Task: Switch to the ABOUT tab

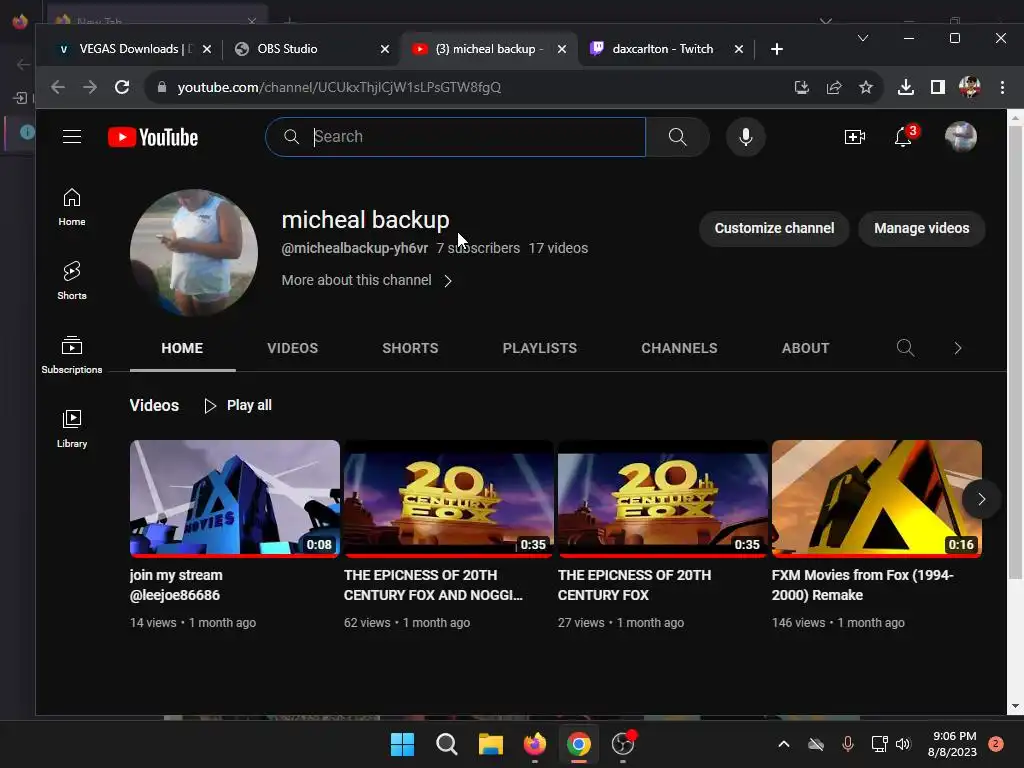Action: [805, 348]
